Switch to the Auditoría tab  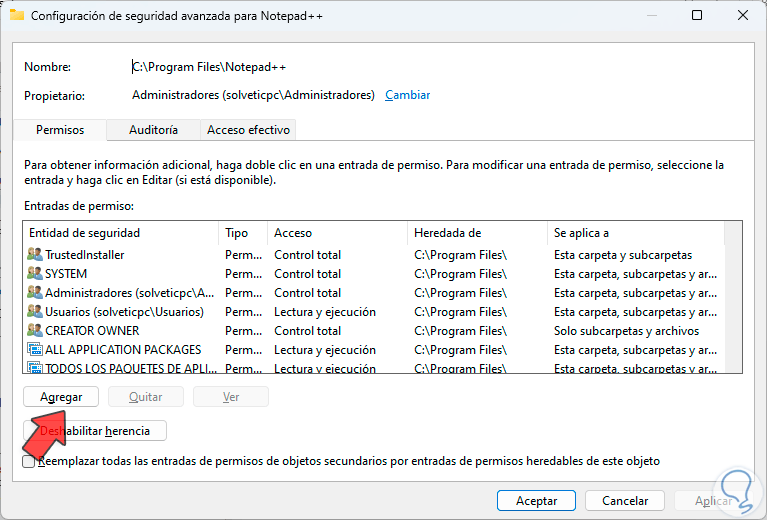pyautogui.click(x=153, y=130)
